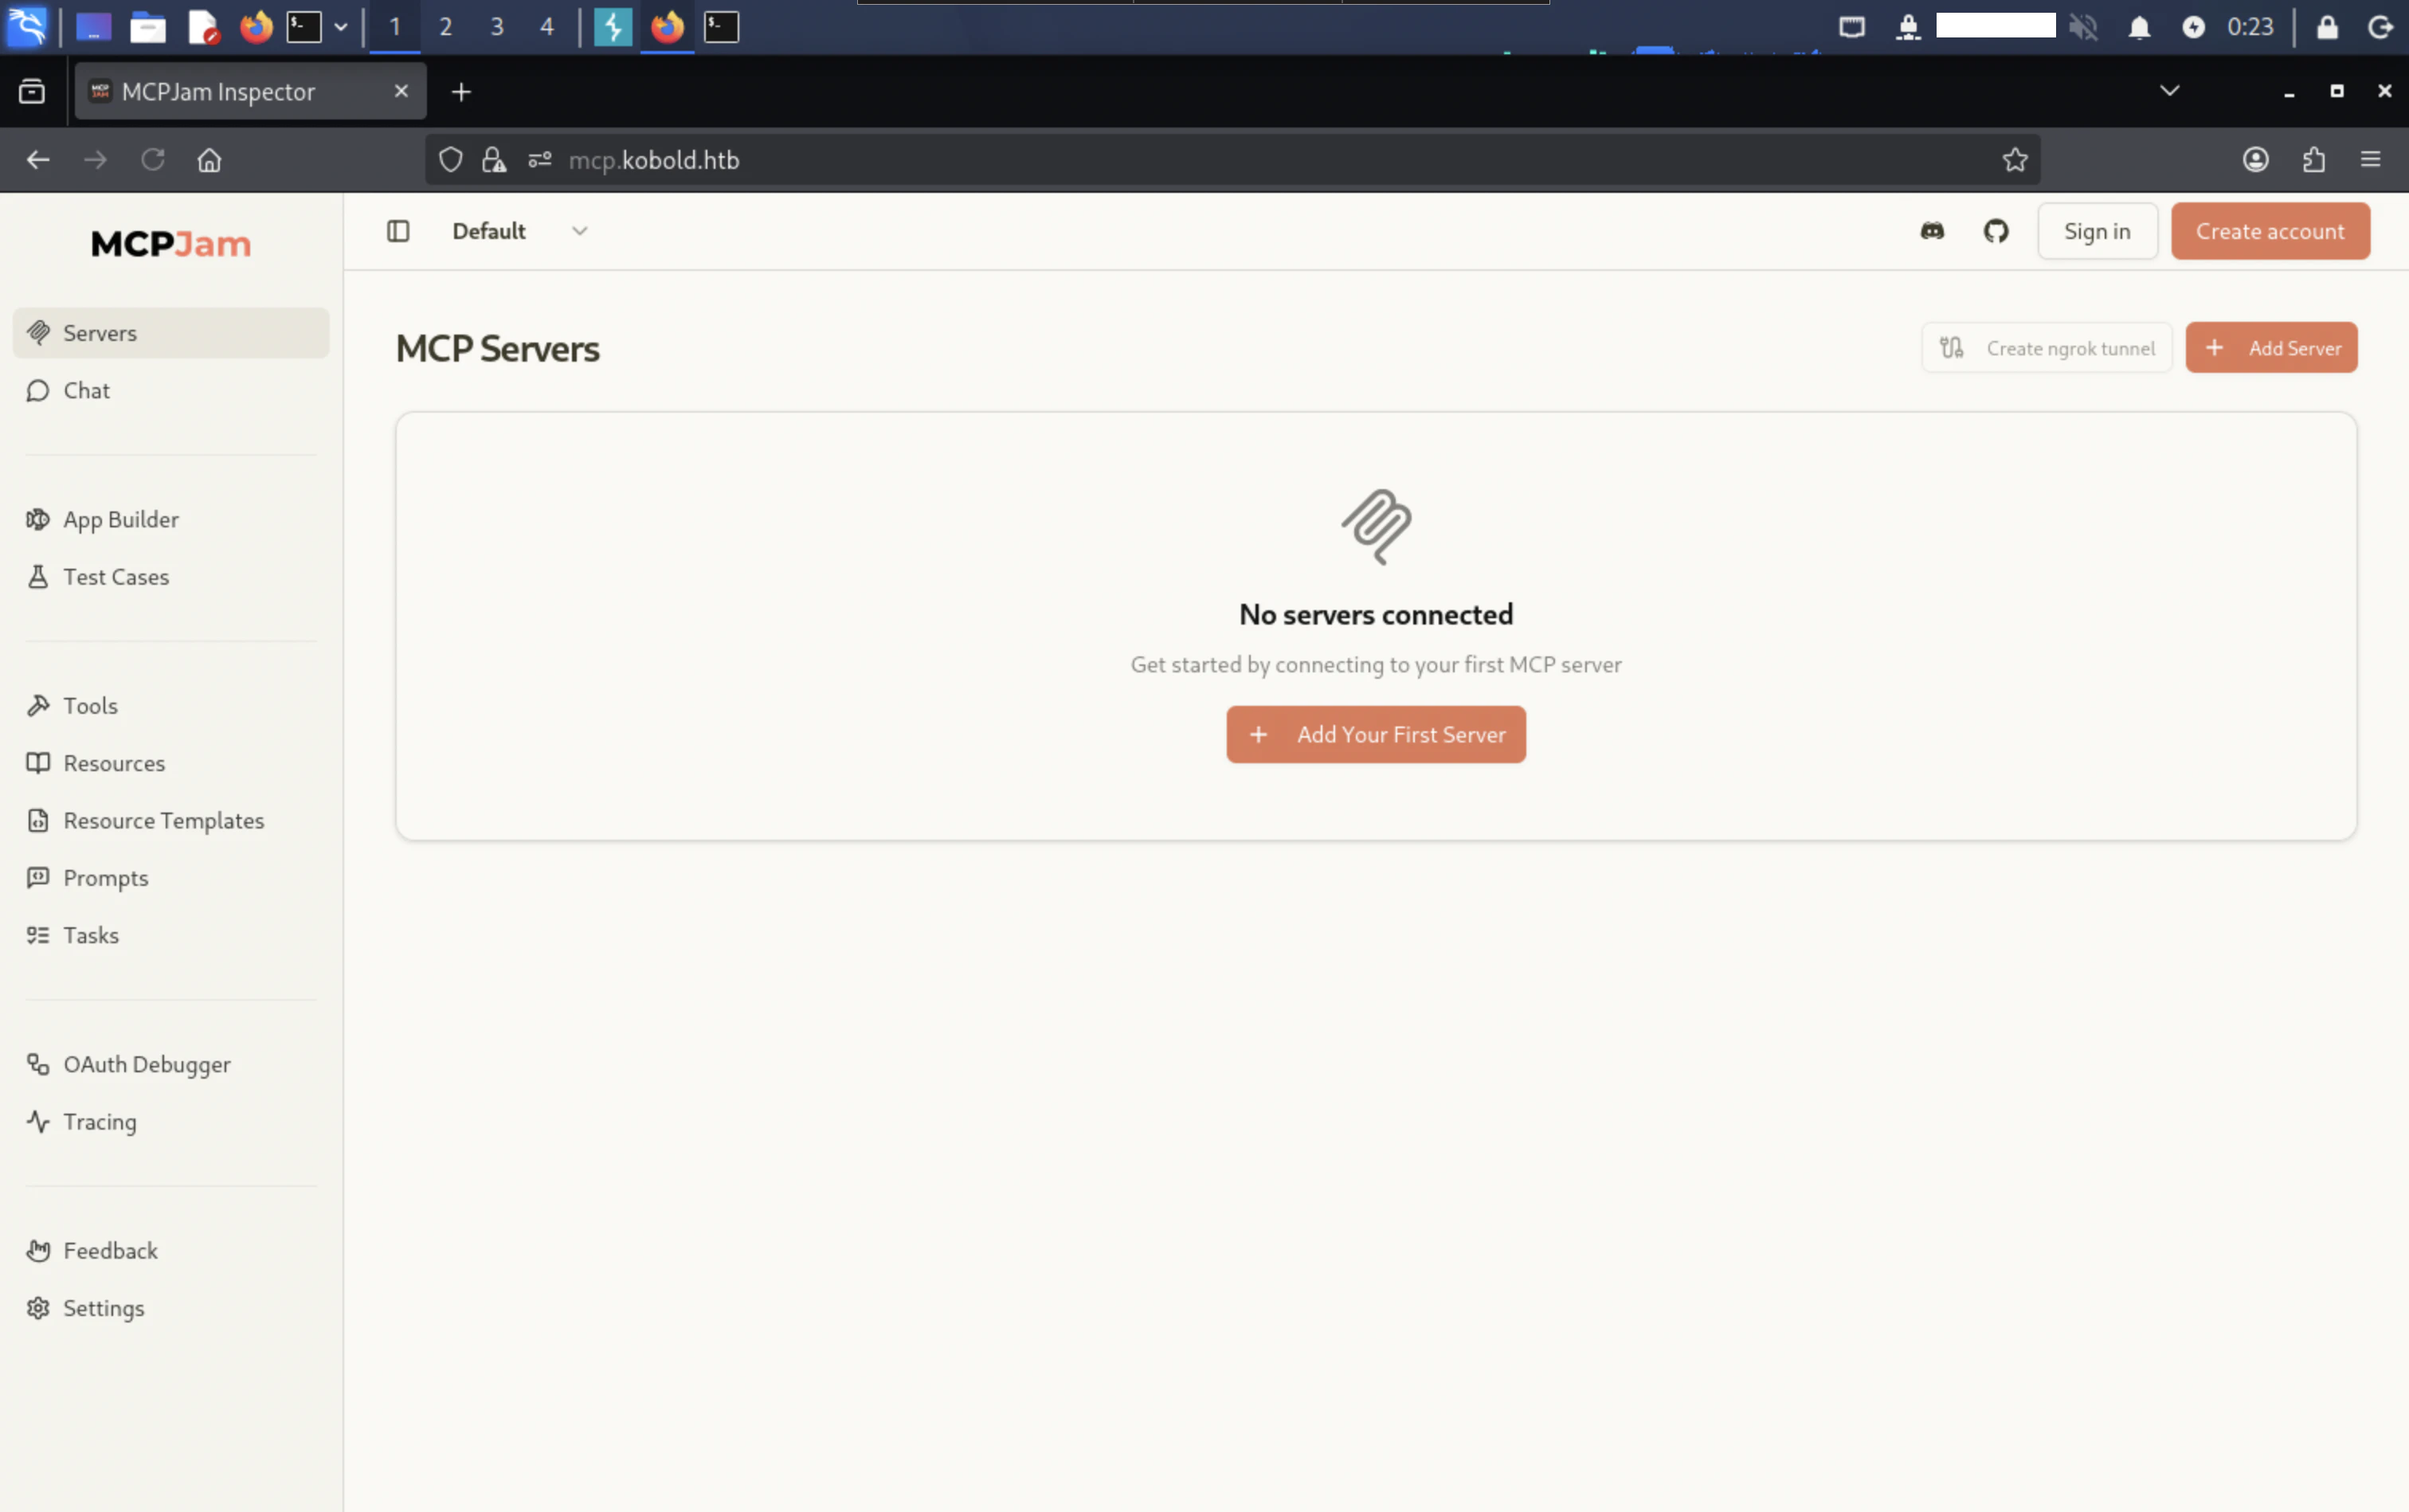Bookmark this page with the star
The height and width of the screenshot is (1512, 2409).
2015,160
